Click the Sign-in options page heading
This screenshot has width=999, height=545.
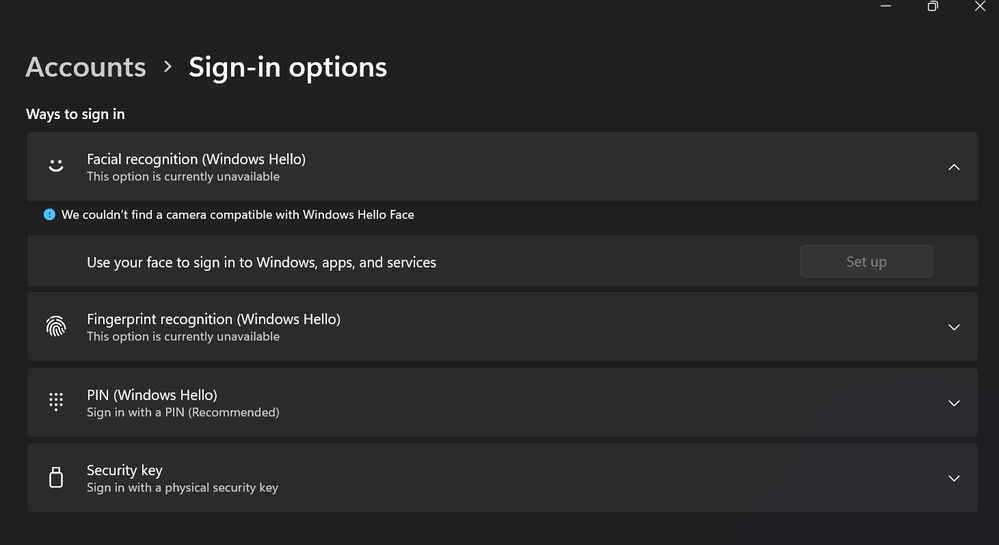click(x=288, y=67)
